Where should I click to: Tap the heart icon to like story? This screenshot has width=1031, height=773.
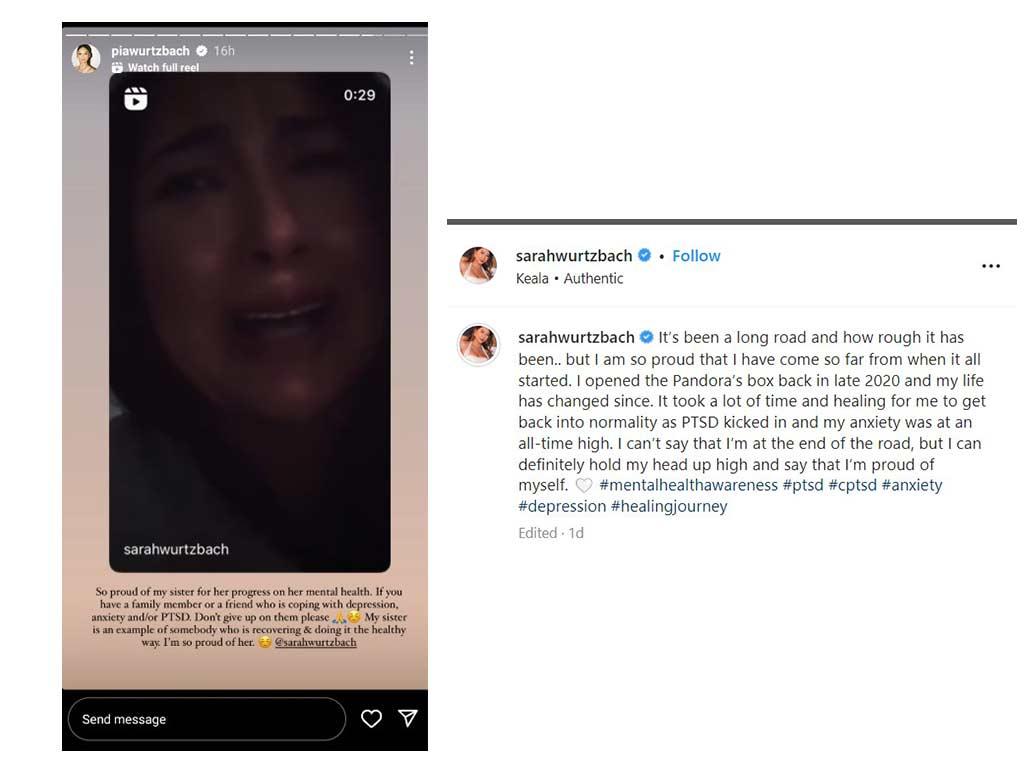tap(371, 718)
